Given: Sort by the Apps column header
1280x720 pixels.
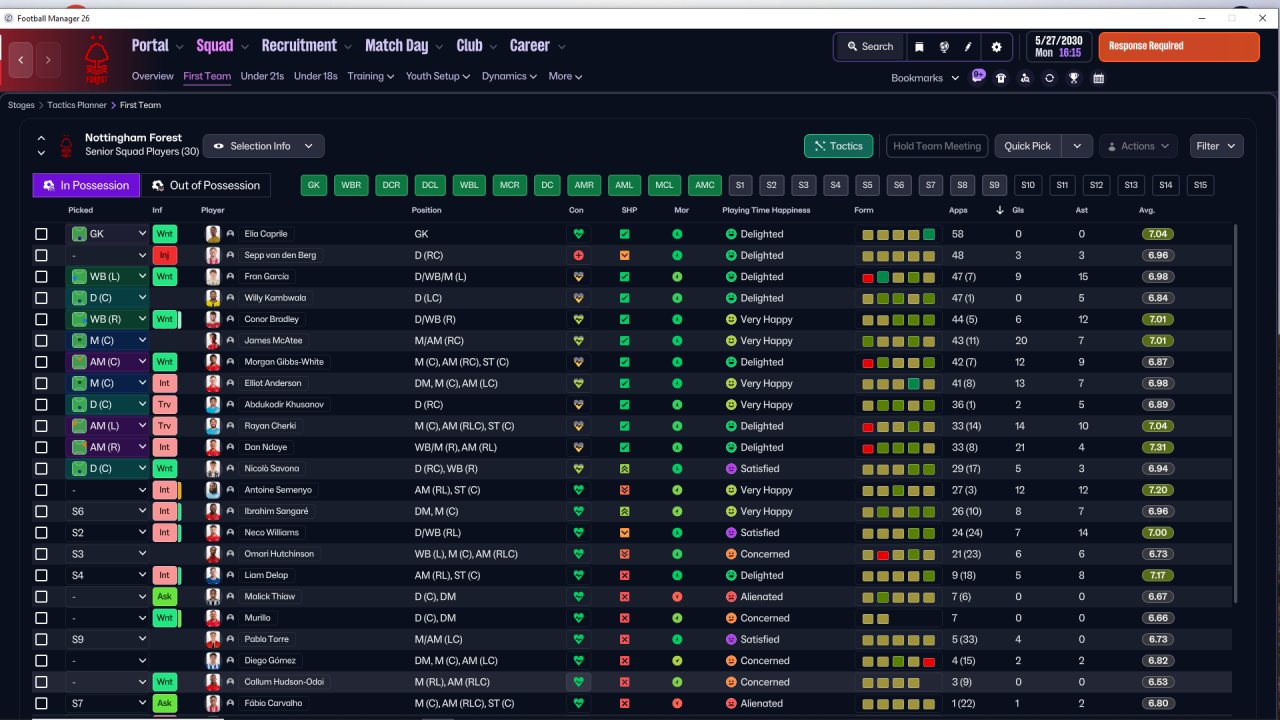Looking at the screenshot, I should point(958,210).
